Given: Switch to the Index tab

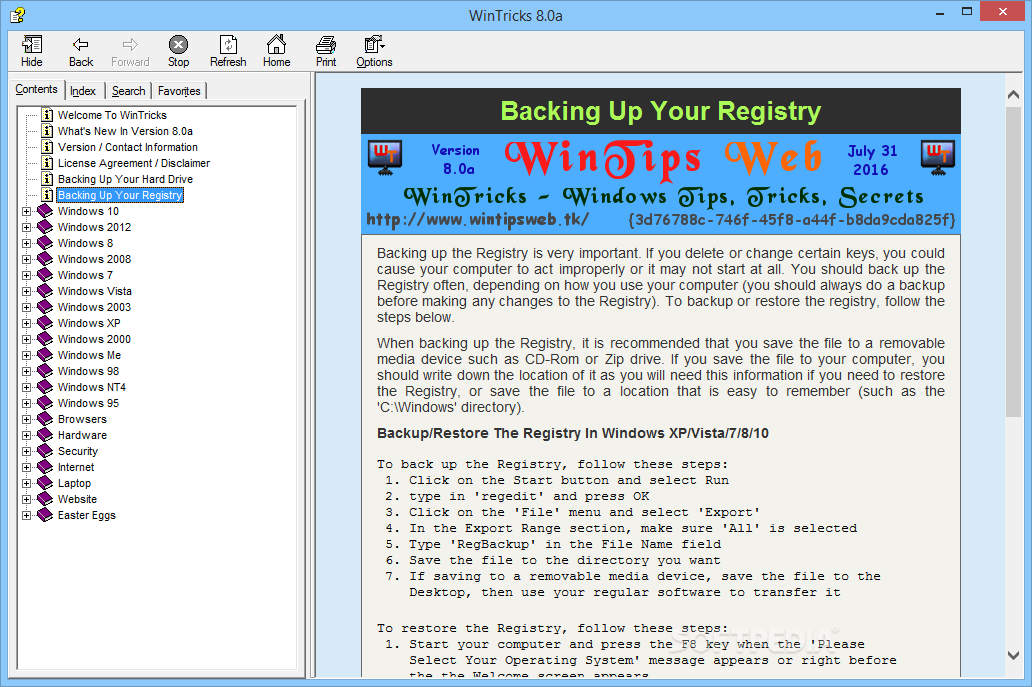Looking at the screenshot, I should click(83, 91).
